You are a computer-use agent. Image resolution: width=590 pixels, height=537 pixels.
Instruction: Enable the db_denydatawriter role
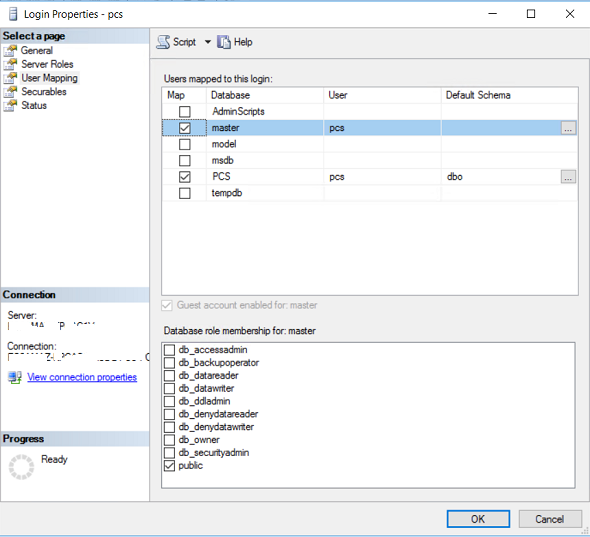click(x=169, y=427)
